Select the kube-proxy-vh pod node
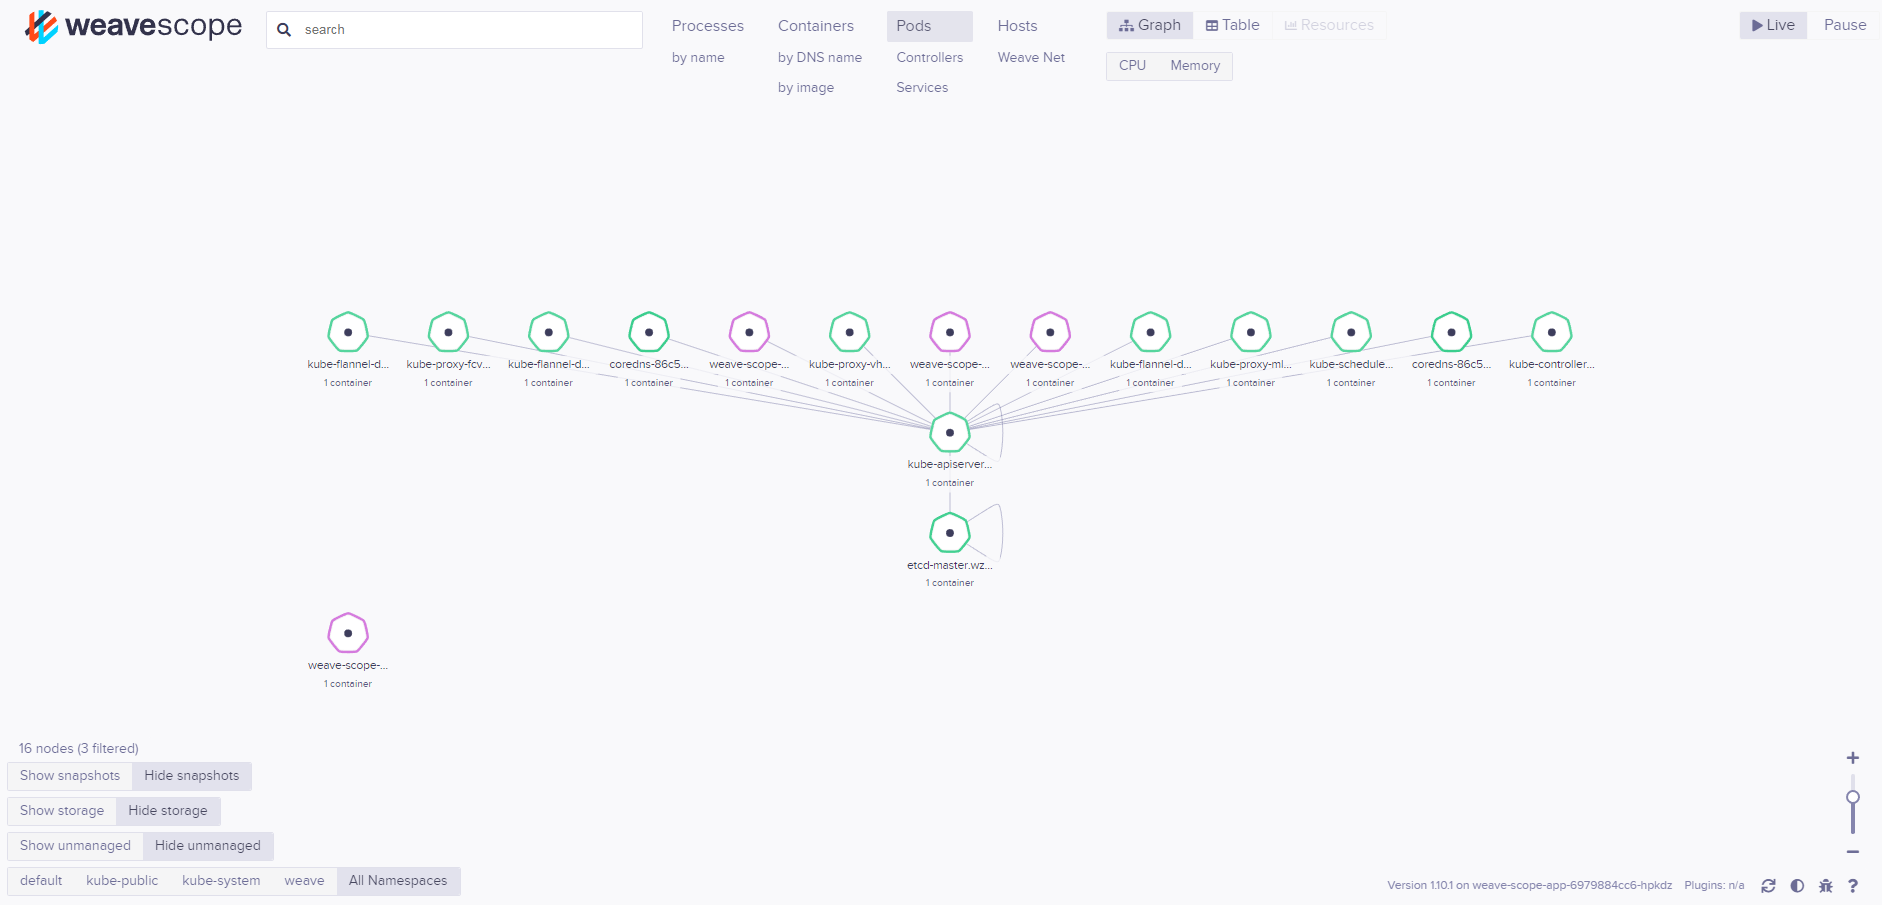 [x=849, y=332]
